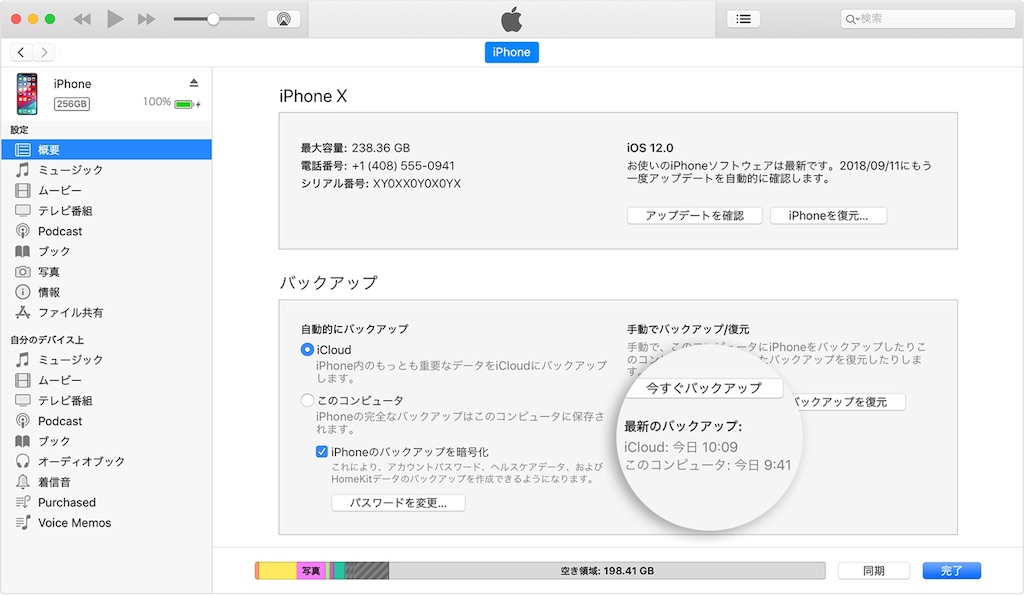The image size is (1024, 595).
Task: Click the 空き領域 storage bar section
Action: click(607, 571)
